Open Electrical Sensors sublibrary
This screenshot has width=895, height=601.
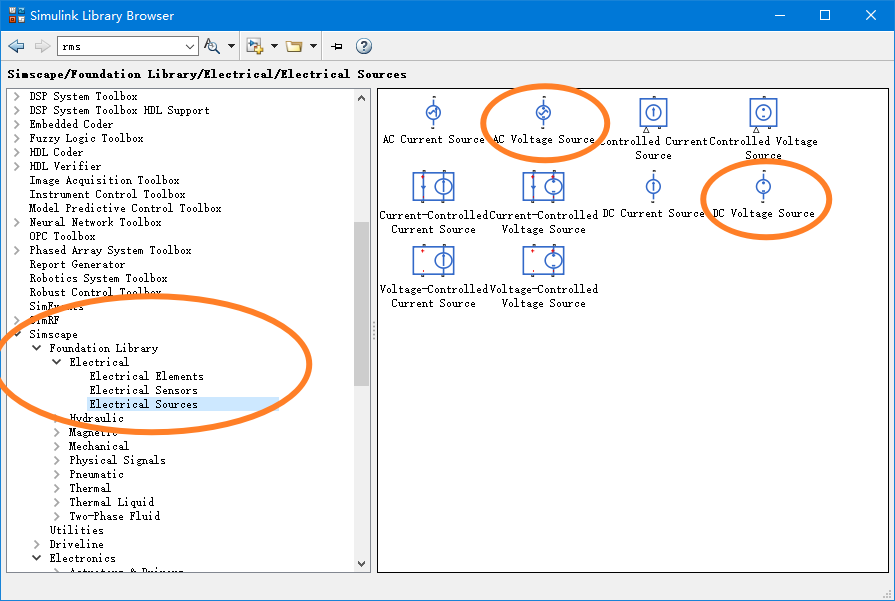[x=143, y=390]
